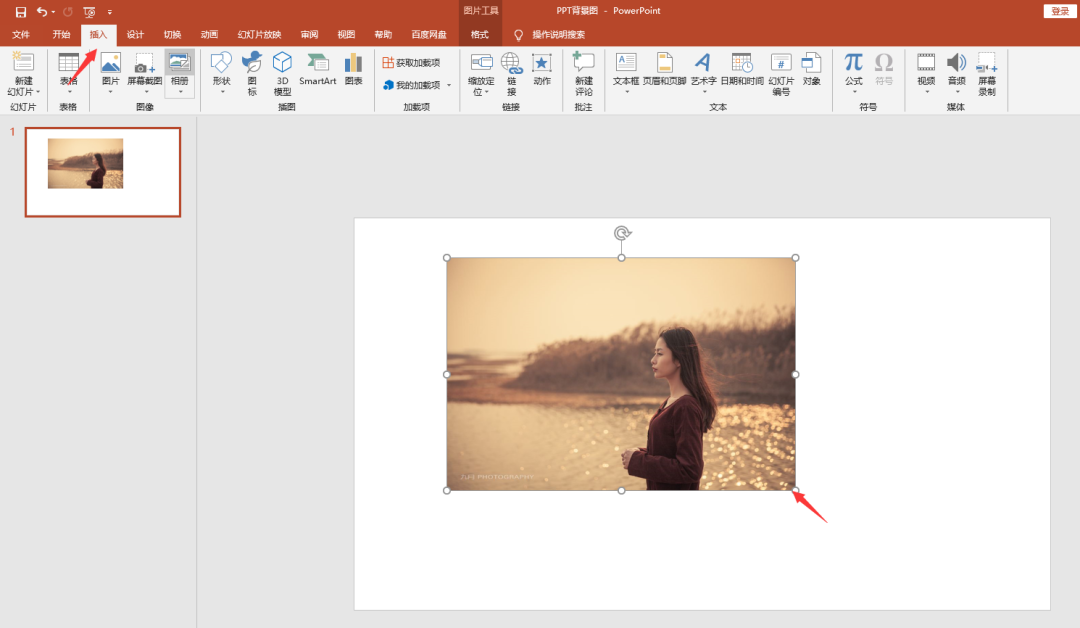The height and width of the screenshot is (628, 1080).
Task: Open the 动画 (Animations) ribbon tab
Action: click(209, 34)
